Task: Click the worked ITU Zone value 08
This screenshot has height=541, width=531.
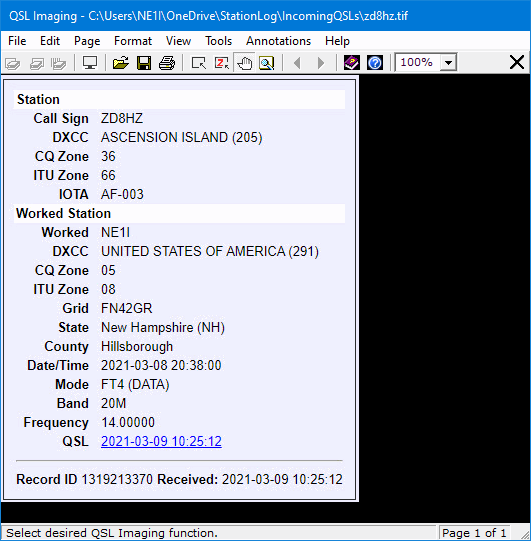Action: point(108,289)
